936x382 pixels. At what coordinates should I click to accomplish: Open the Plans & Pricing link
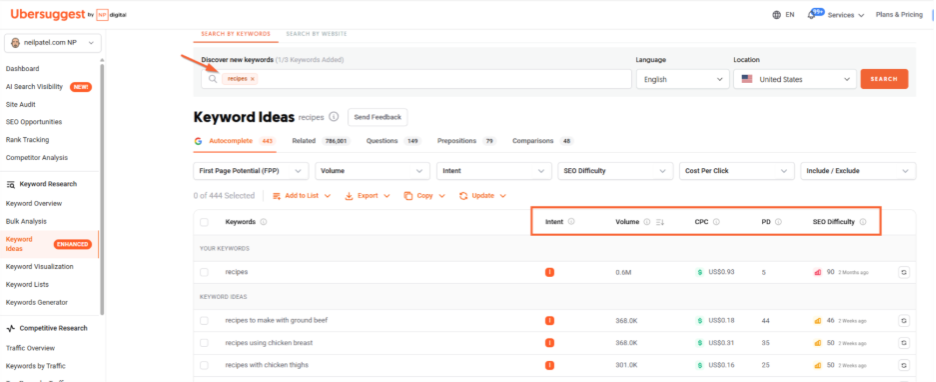click(899, 15)
